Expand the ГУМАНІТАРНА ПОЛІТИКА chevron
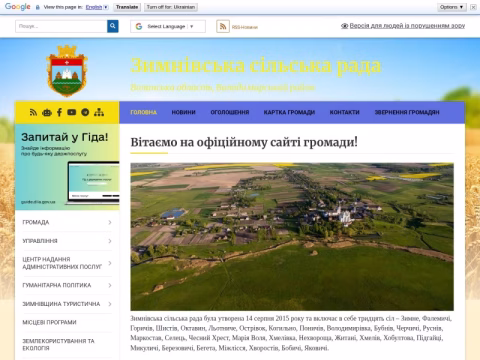Viewport: 480px width, 360px height. [110, 285]
